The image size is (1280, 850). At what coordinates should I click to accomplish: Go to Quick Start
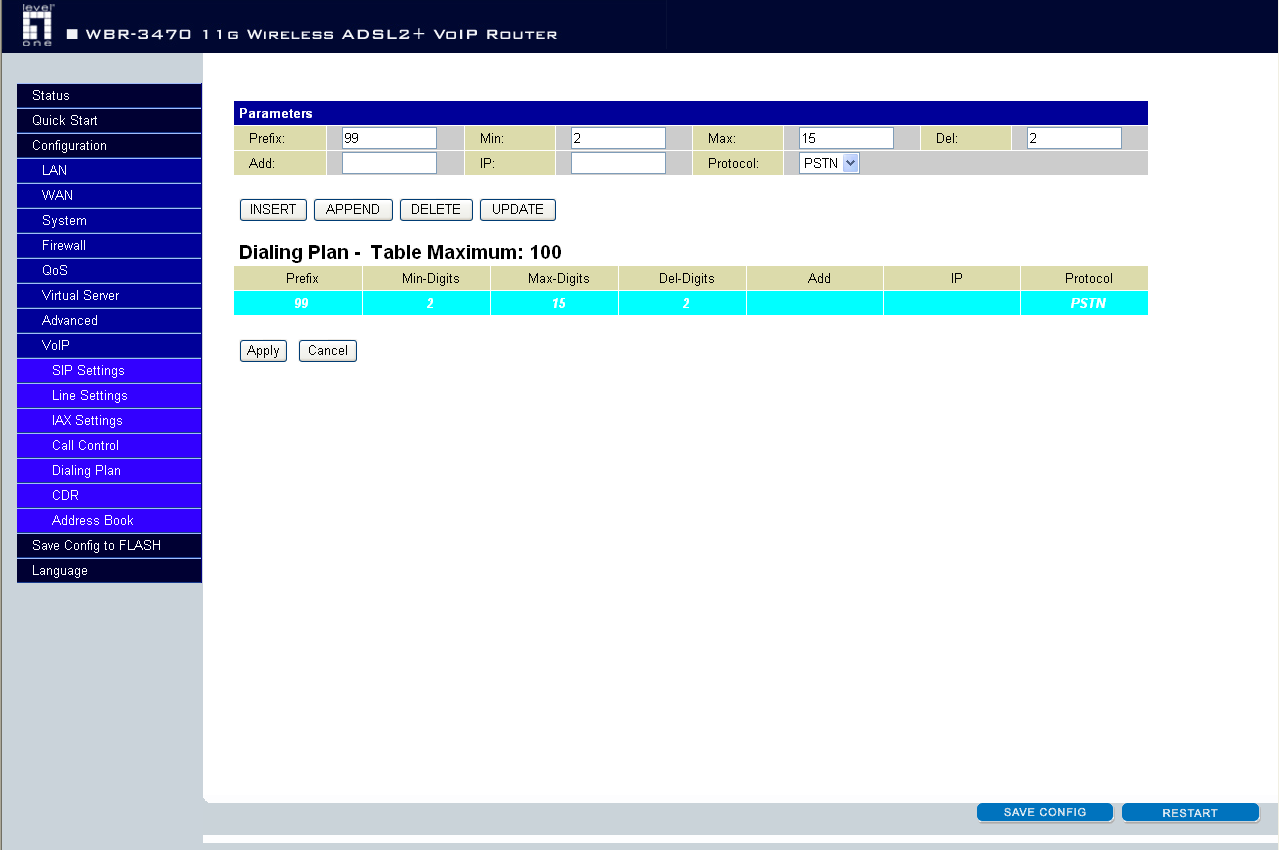click(x=109, y=121)
